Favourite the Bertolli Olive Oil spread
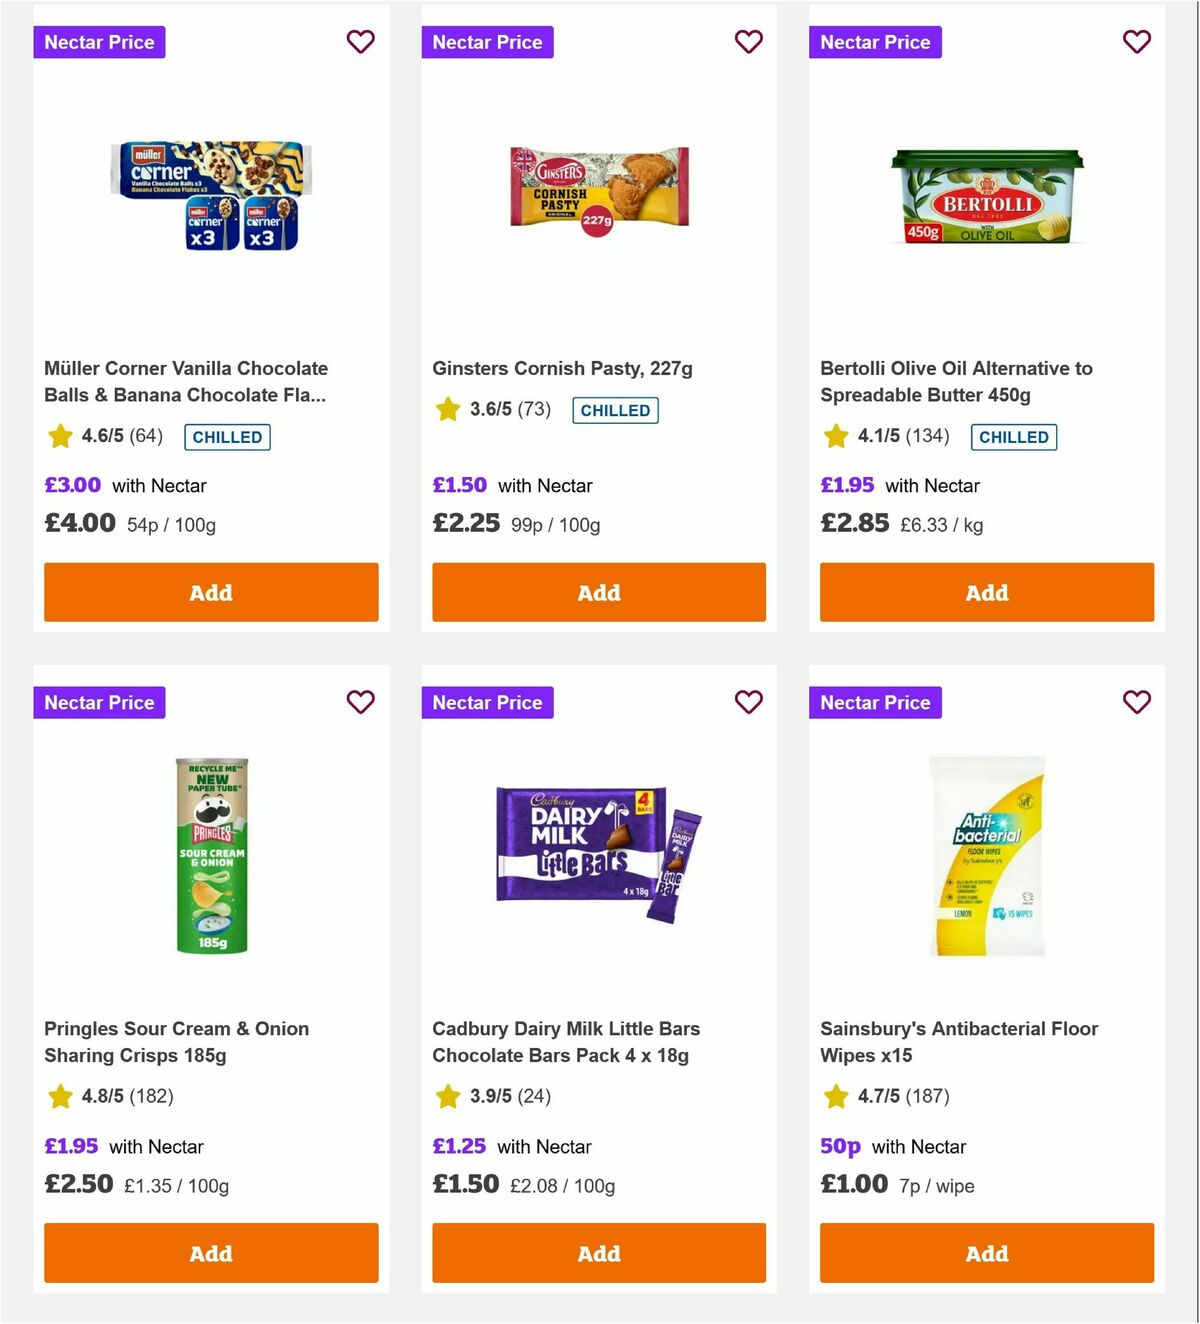The image size is (1200, 1324). click(1136, 42)
